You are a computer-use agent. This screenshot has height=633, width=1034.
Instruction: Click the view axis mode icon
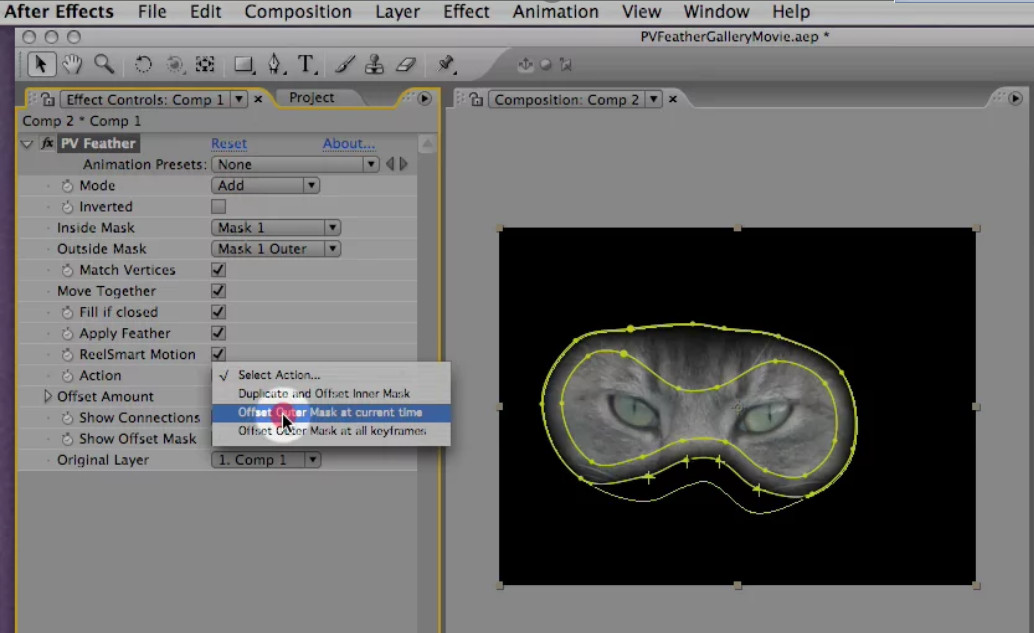point(566,65)
